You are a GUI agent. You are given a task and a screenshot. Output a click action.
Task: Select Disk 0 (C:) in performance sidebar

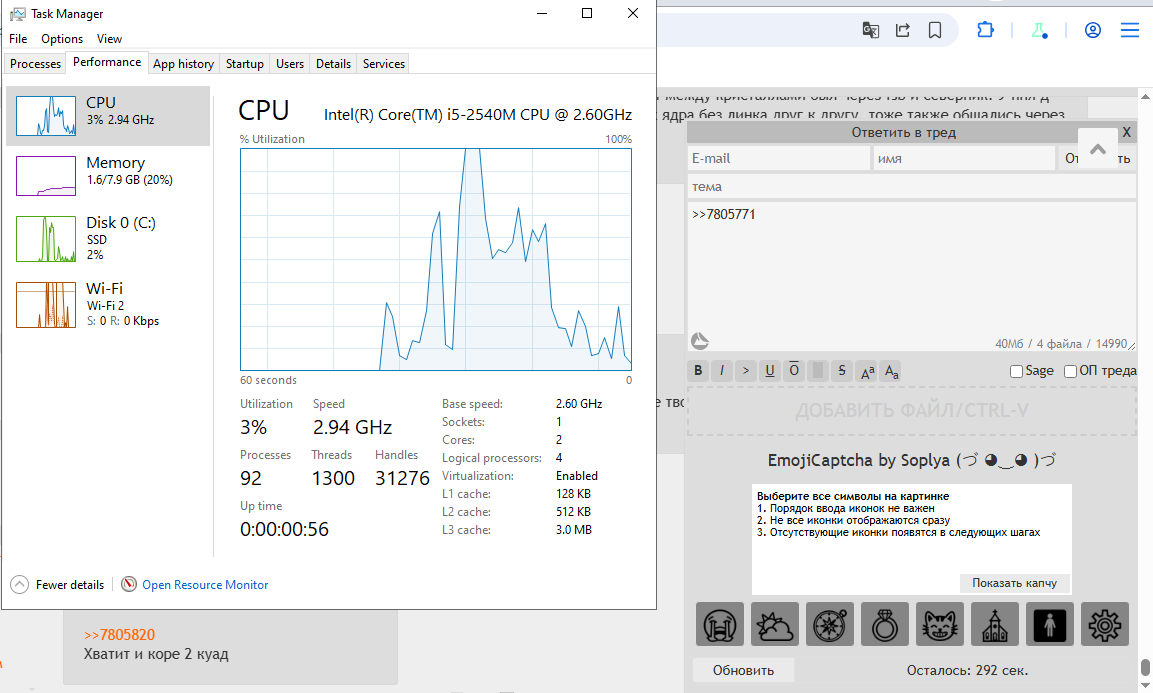(x=107, y=238)
